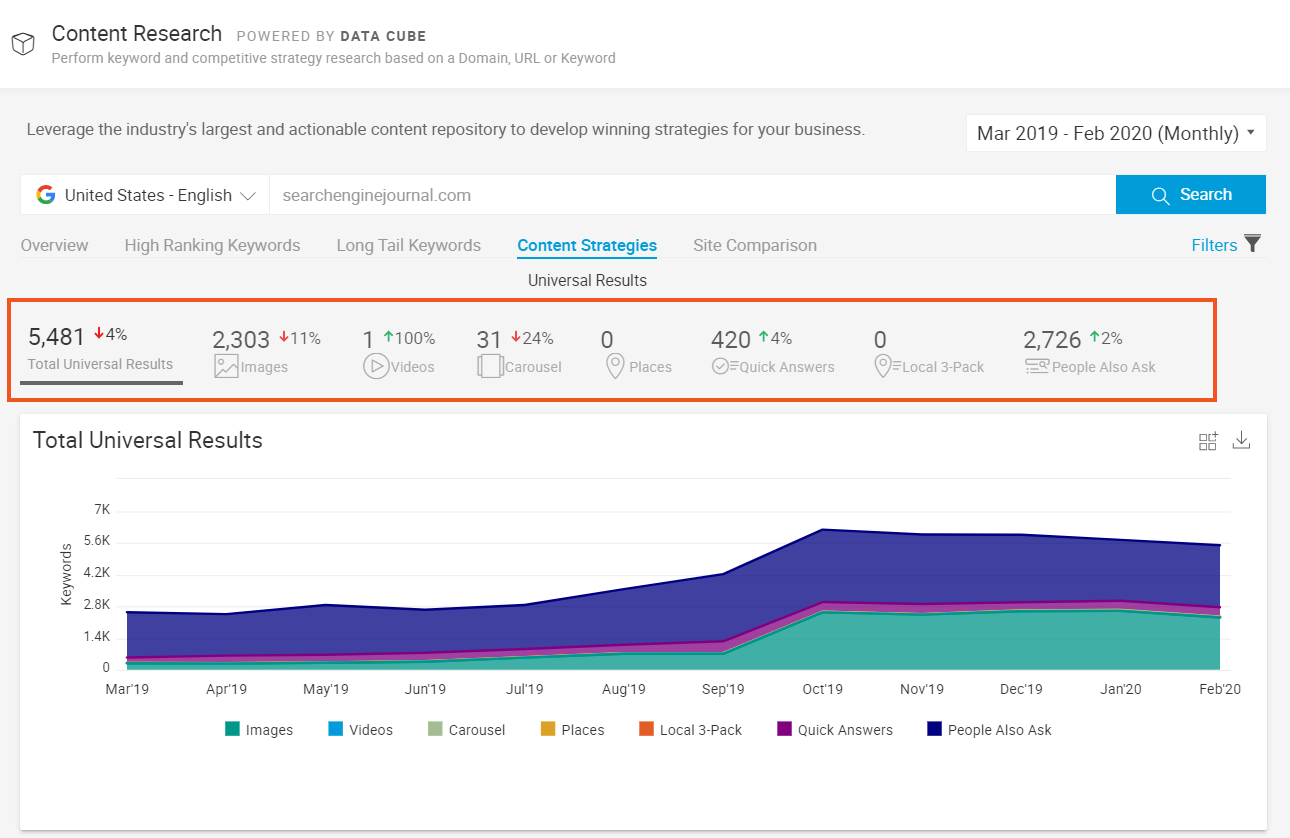The width and height of the screenshot is (1290, 838).
Task: Expand the United States - English locale dropdown
Action: click(144, 194)
